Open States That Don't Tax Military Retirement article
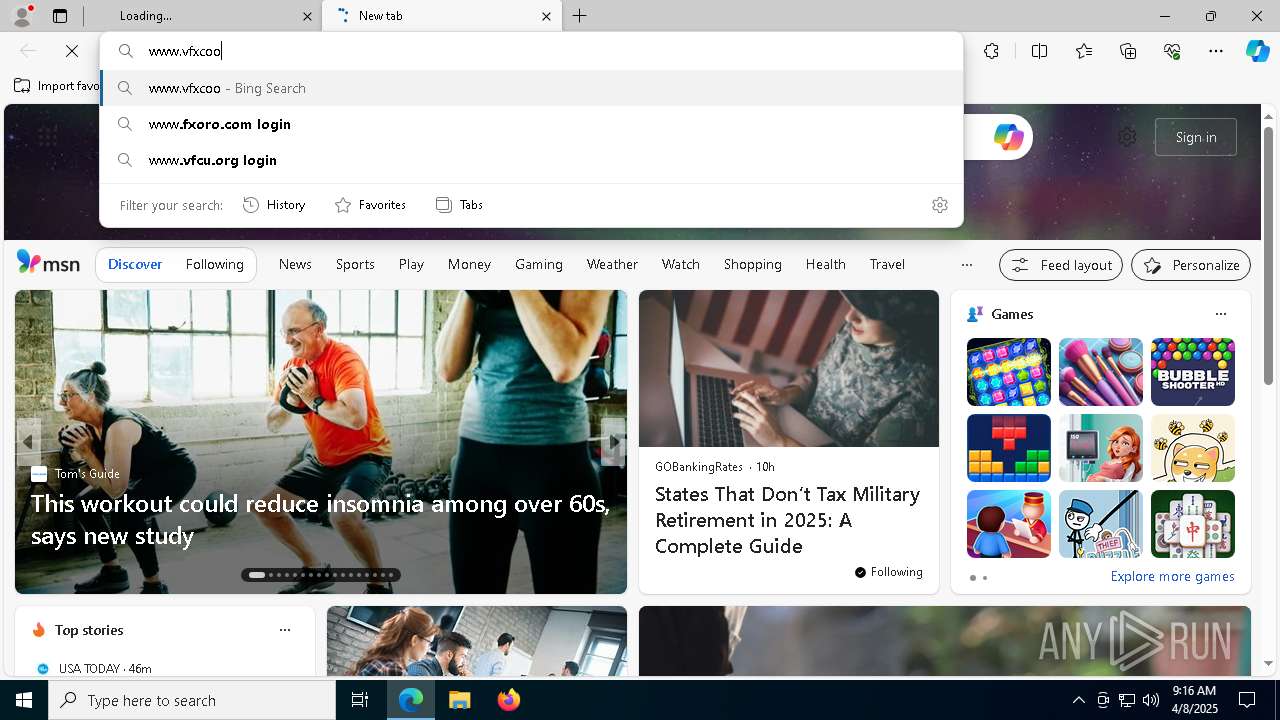 787,520
